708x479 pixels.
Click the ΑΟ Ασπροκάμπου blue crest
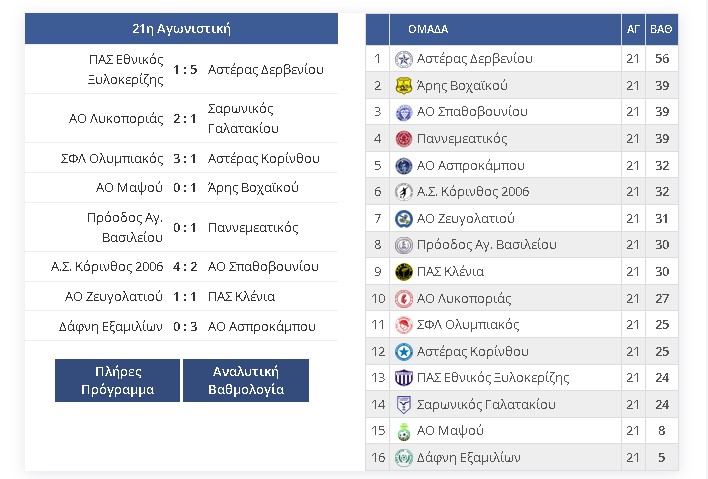point(404,166)
